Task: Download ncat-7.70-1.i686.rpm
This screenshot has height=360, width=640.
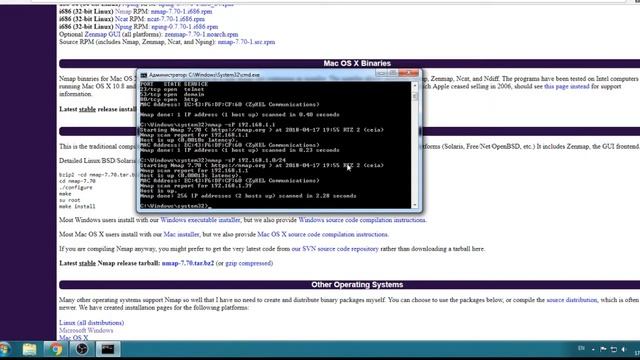Action: click(x=176, y=19)
